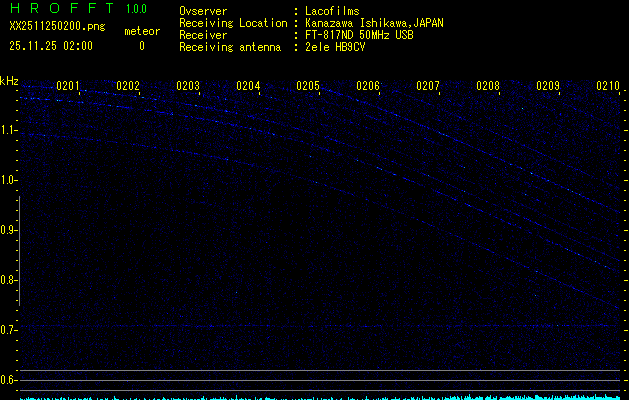The height and width of the screenshot is (400, 629).
Task: Click the 0209 time marker
Action: click(x=548, y=86)
